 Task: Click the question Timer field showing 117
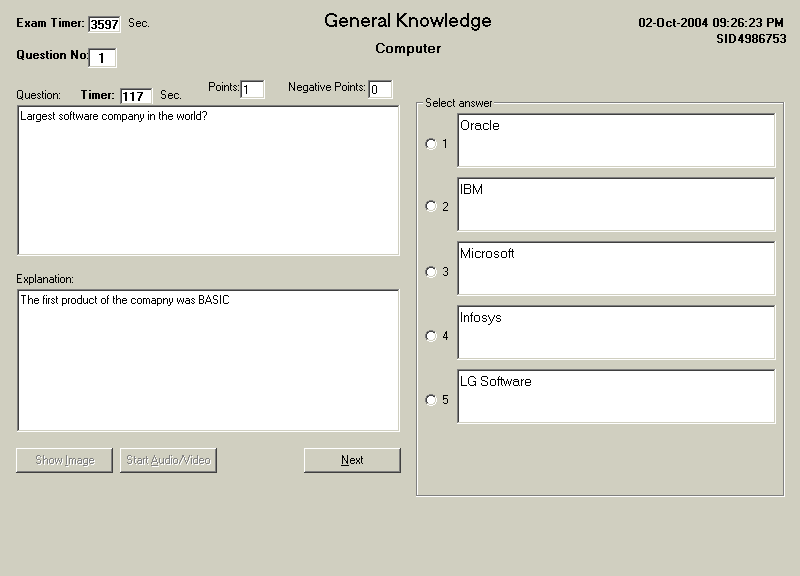point(135,96)
